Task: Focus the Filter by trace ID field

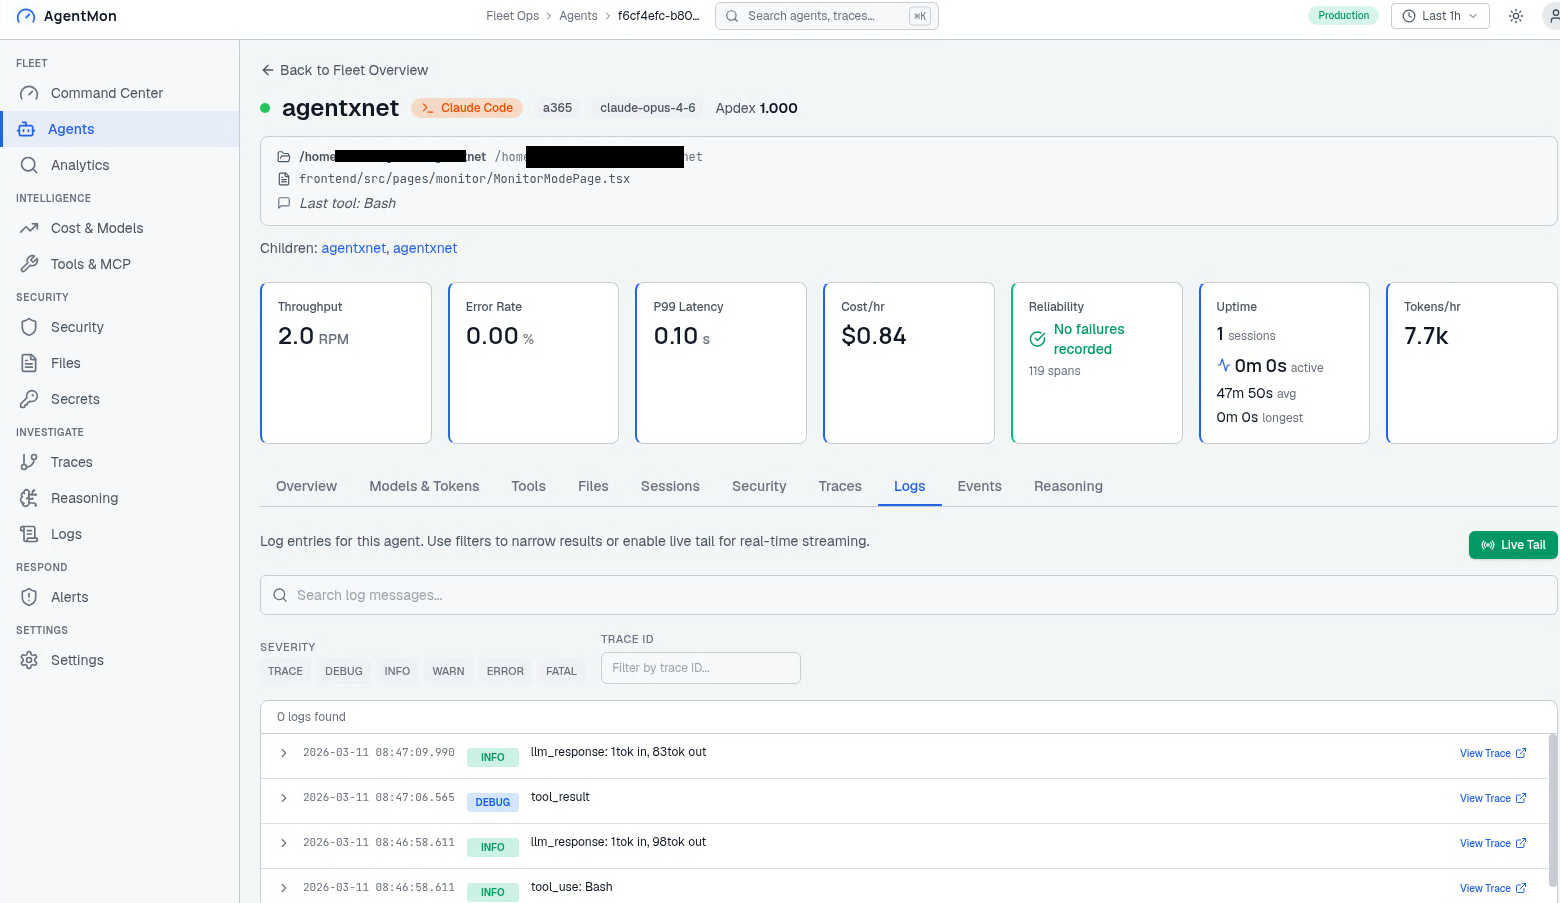Action: [x=700, y=668]
